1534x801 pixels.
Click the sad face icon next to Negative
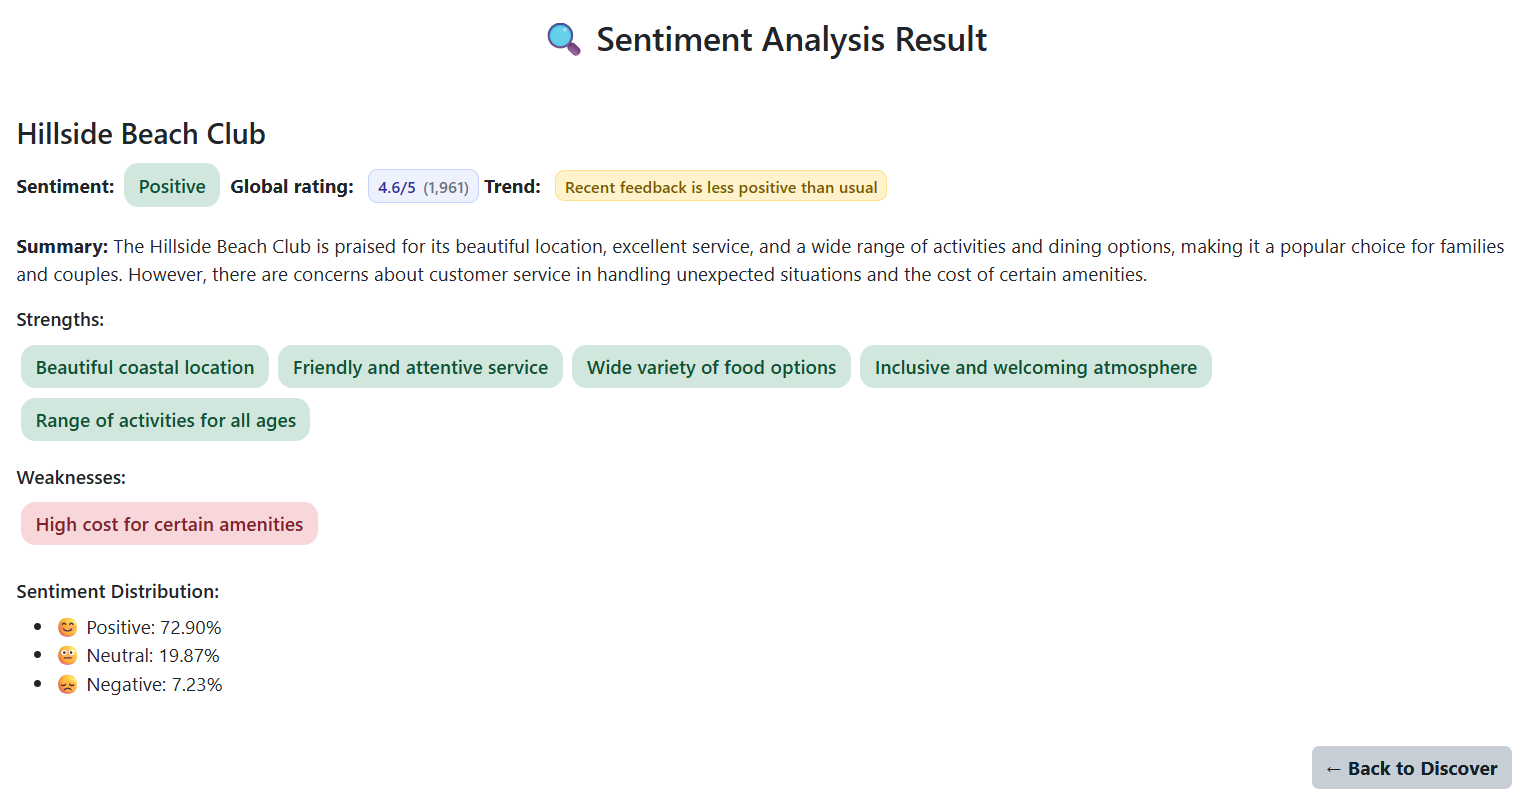pyautogui.click(x=66, y=684)
